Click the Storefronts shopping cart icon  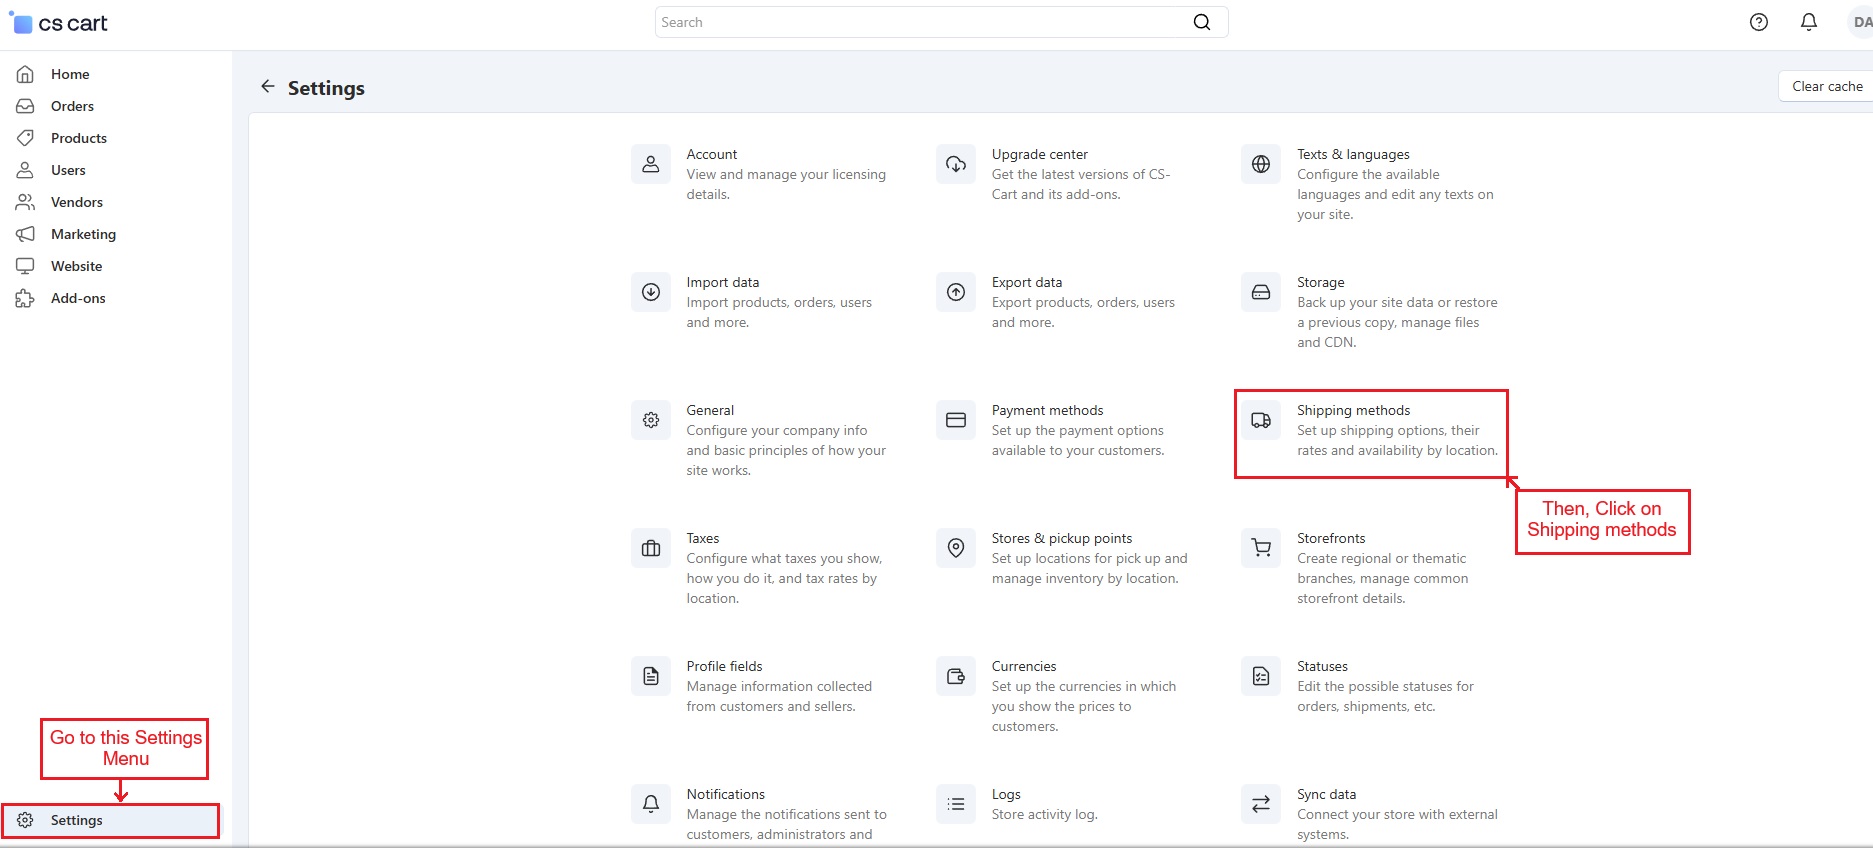pyautogui.click(x=1260, y=548)
